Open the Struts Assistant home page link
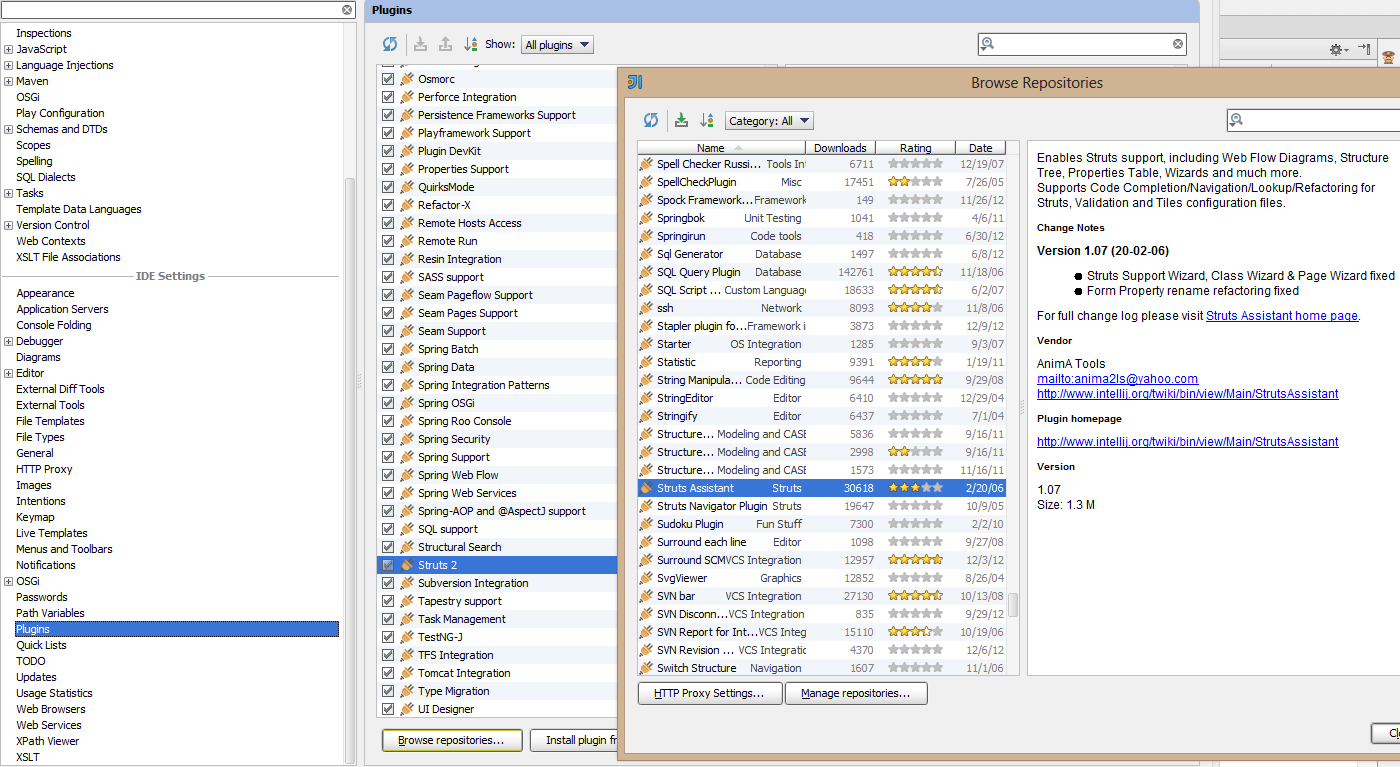This screenshot has height=767, width=1400. coord(1282,316)
